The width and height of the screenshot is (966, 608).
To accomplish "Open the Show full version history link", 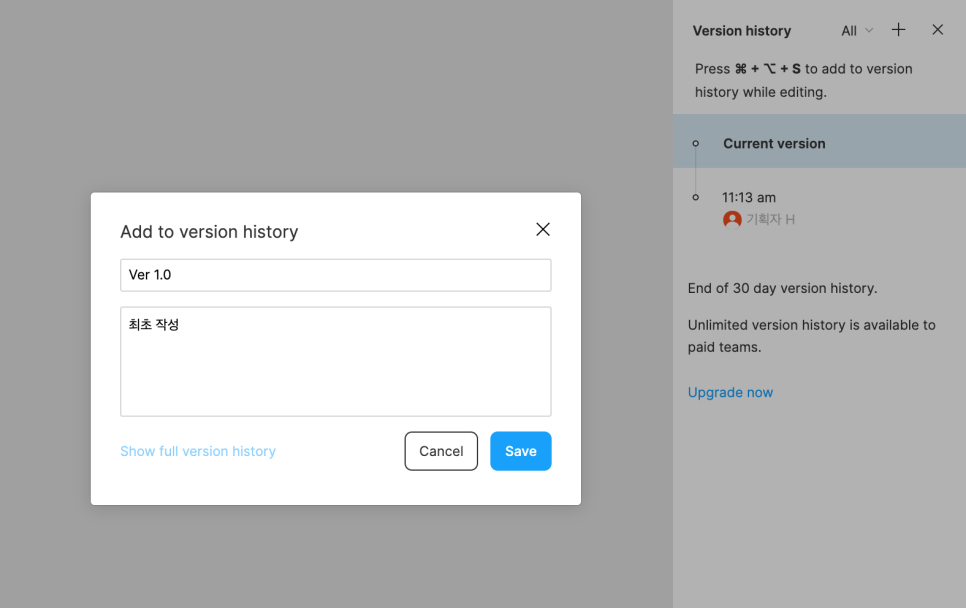I will (198, 451).
